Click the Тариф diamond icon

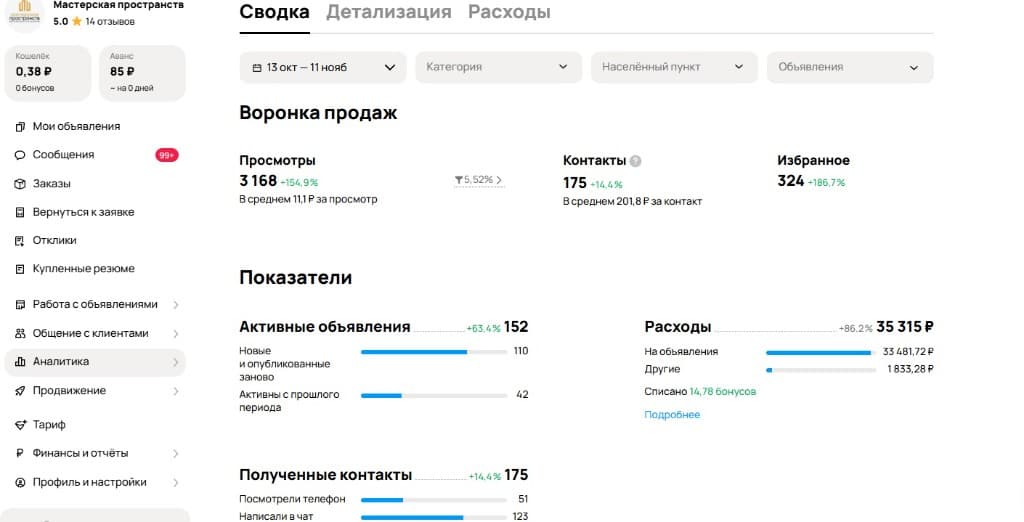point(20,425)
